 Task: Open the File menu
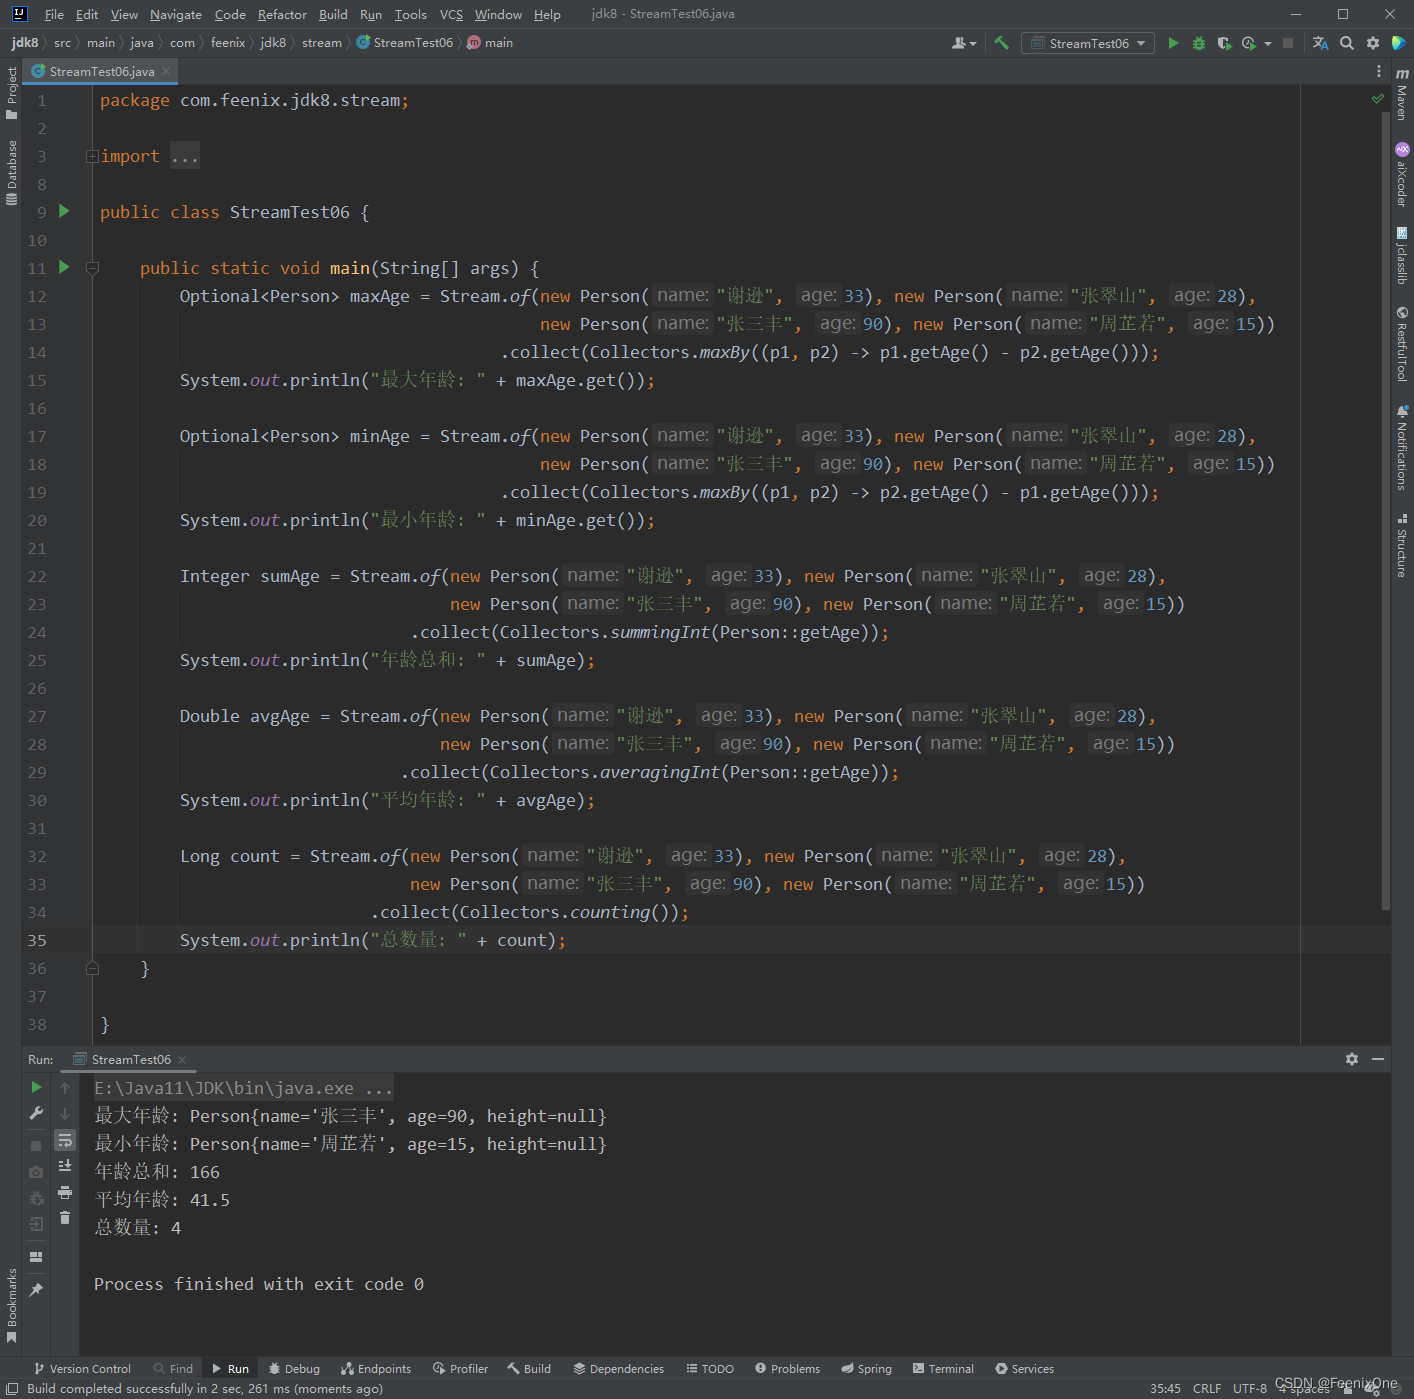point(54,14)
